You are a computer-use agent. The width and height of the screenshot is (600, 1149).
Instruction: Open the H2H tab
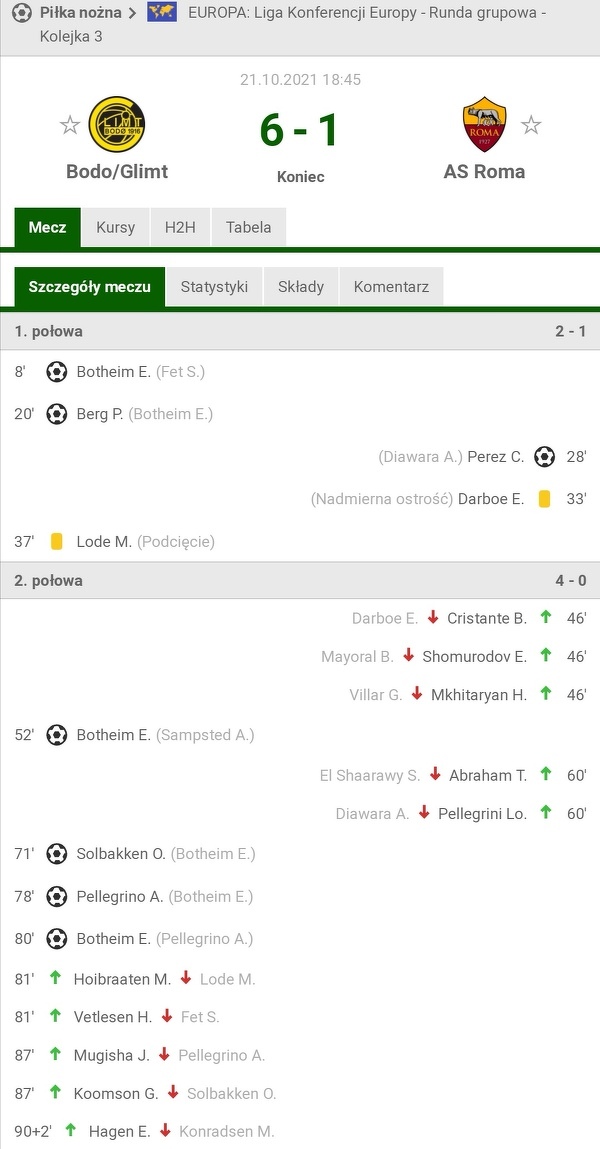pos(180,227)
